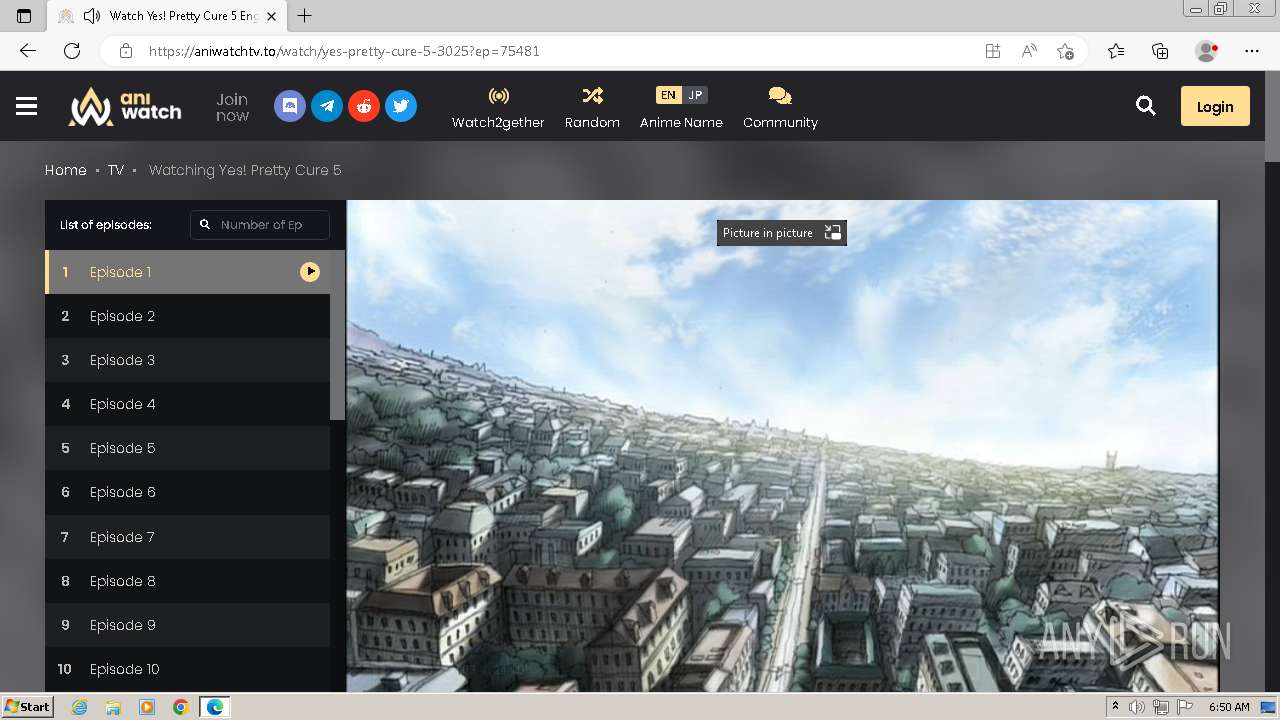This screenshot has width=1280, height=720.
Task: Click the episode list scrollbar
Action: (x=337, y=335)
